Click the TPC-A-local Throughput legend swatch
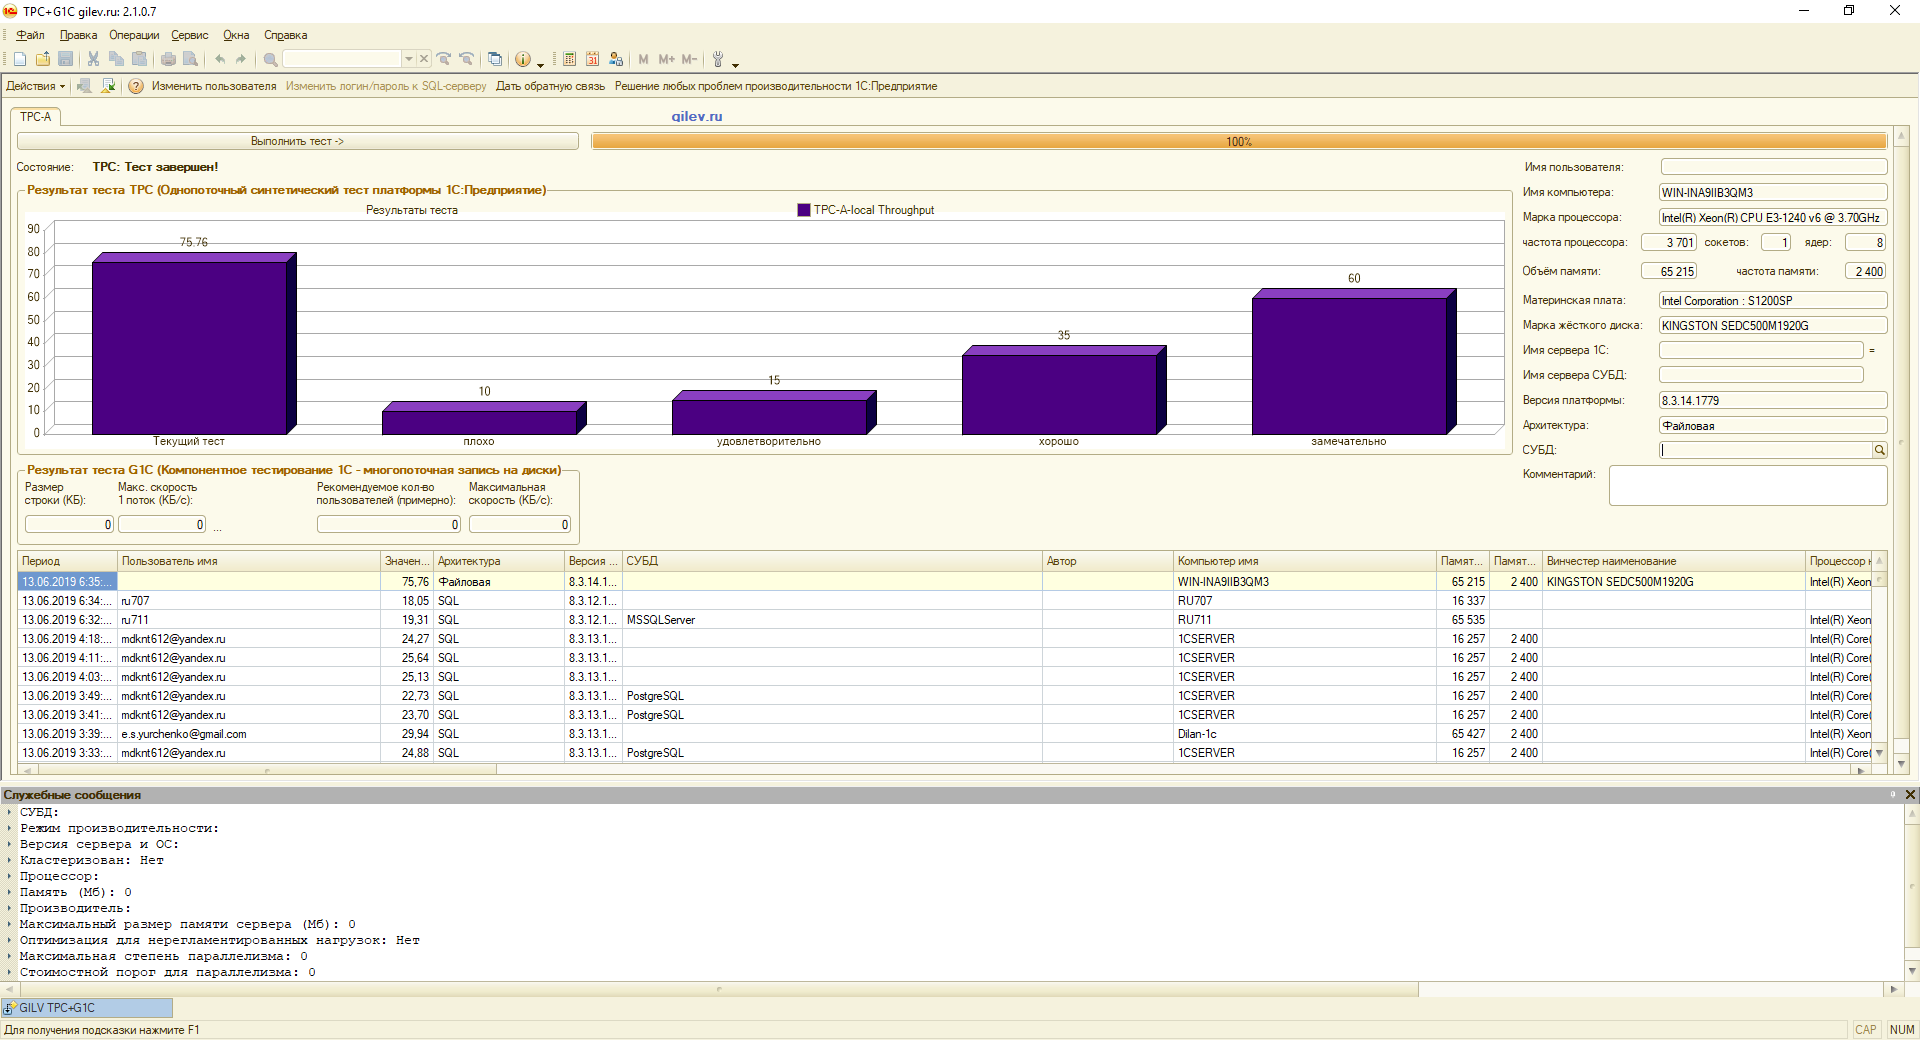 coord(803,210)
